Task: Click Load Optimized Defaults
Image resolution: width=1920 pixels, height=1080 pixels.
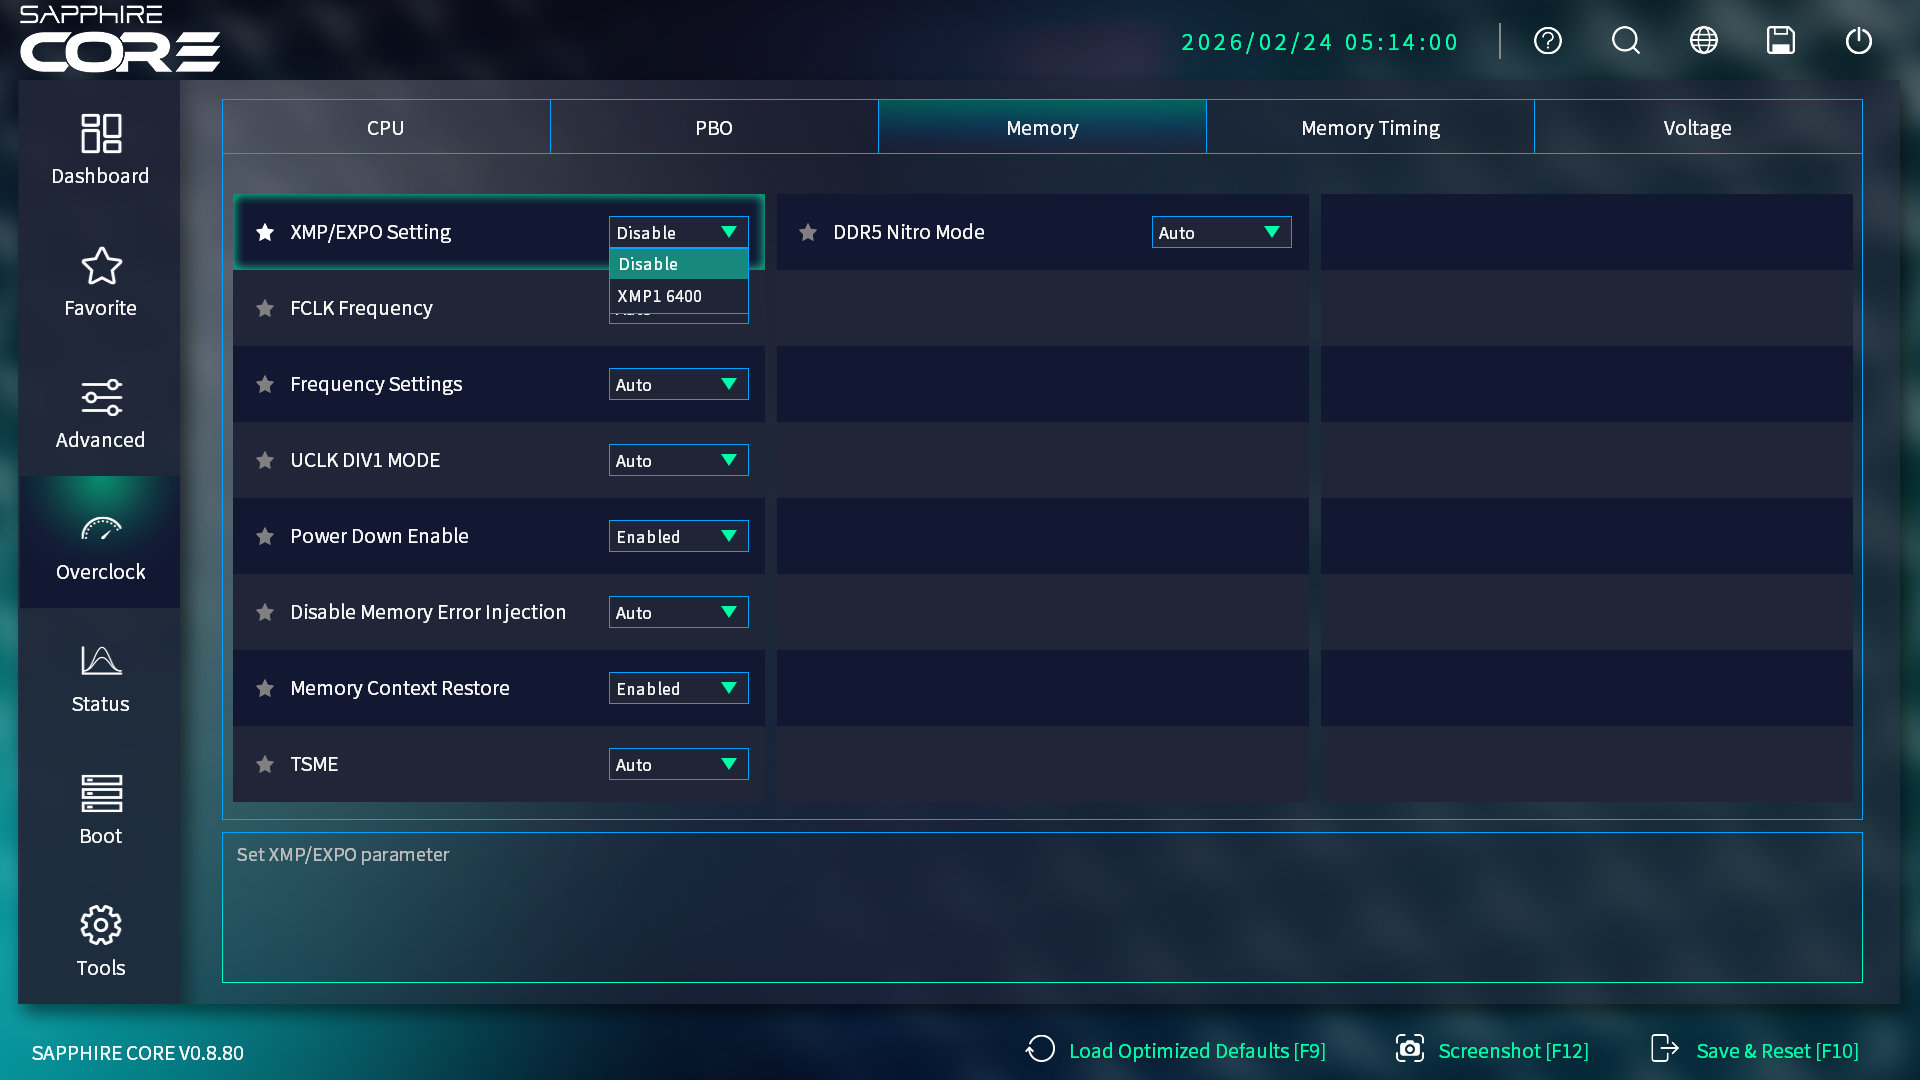Action: 1196,1051
